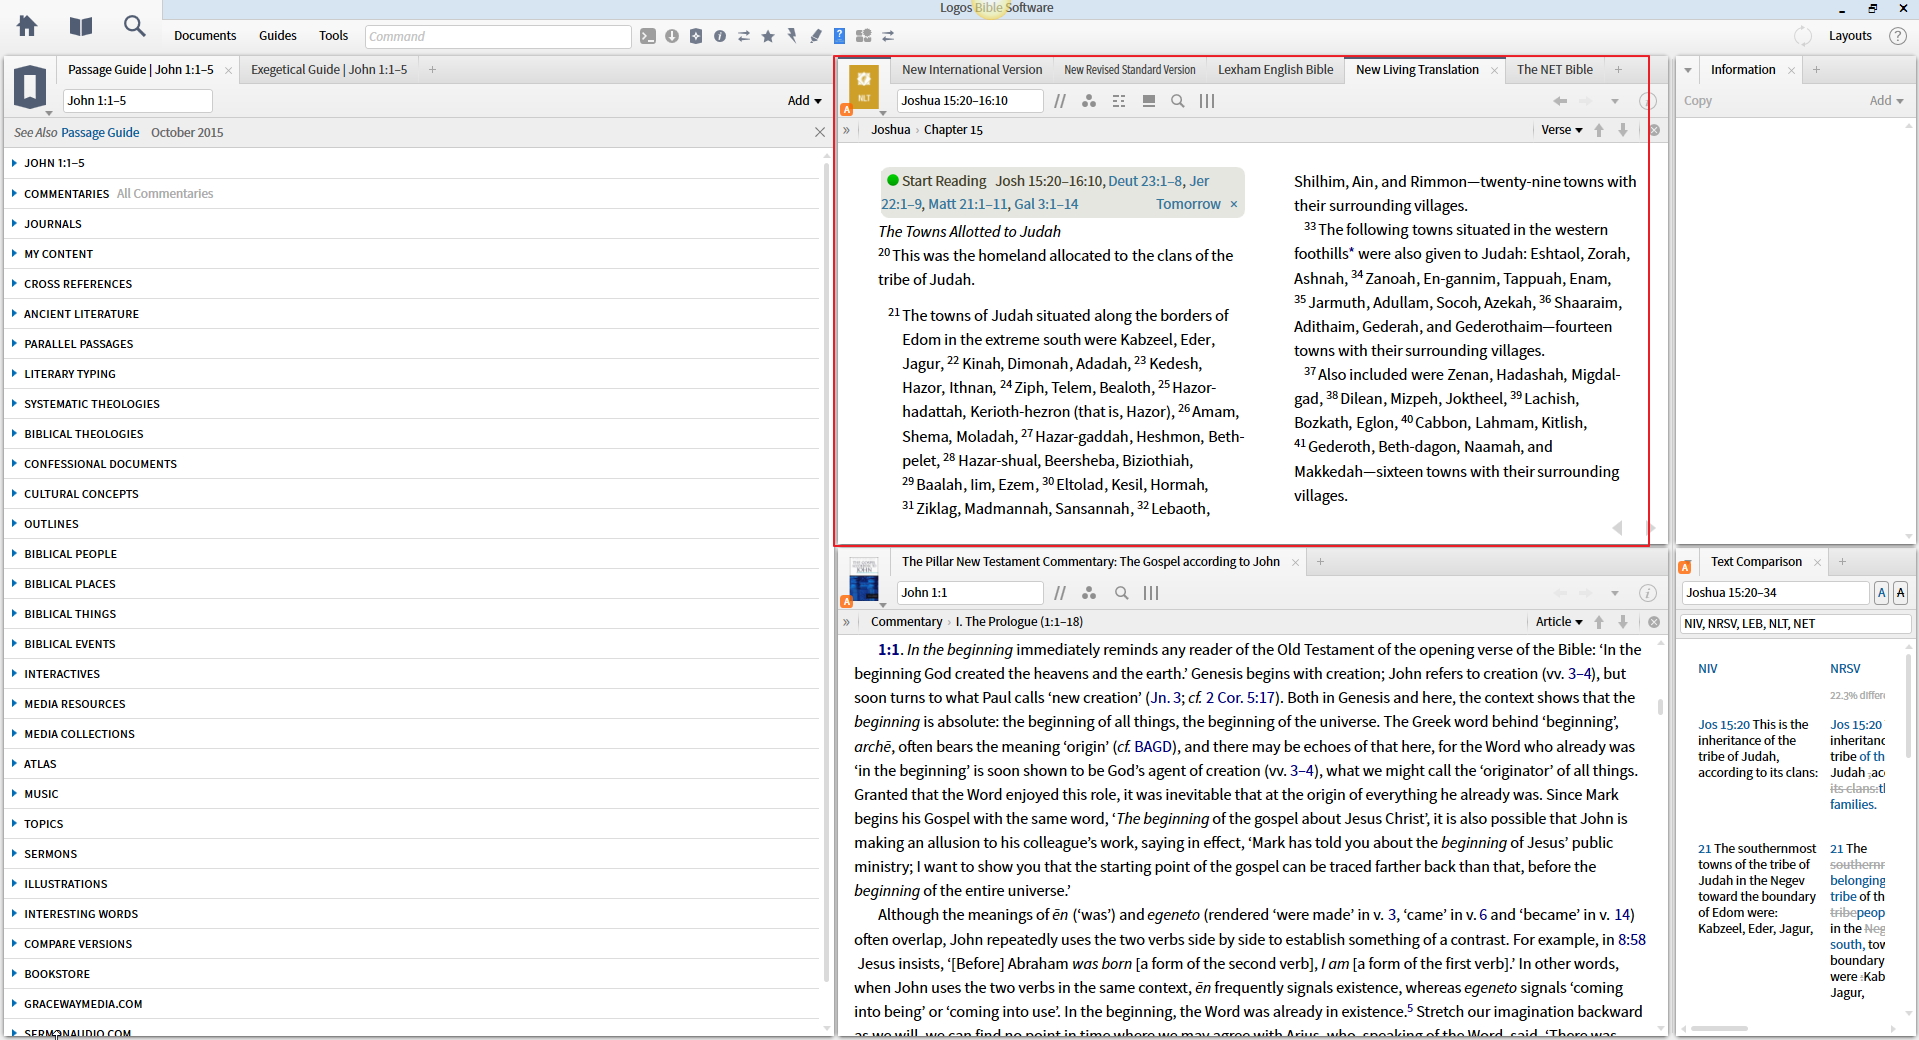The image size is (1919, 1040).
Task: Toggle multi-column view icon in NLT panel
Action: 1207,101
